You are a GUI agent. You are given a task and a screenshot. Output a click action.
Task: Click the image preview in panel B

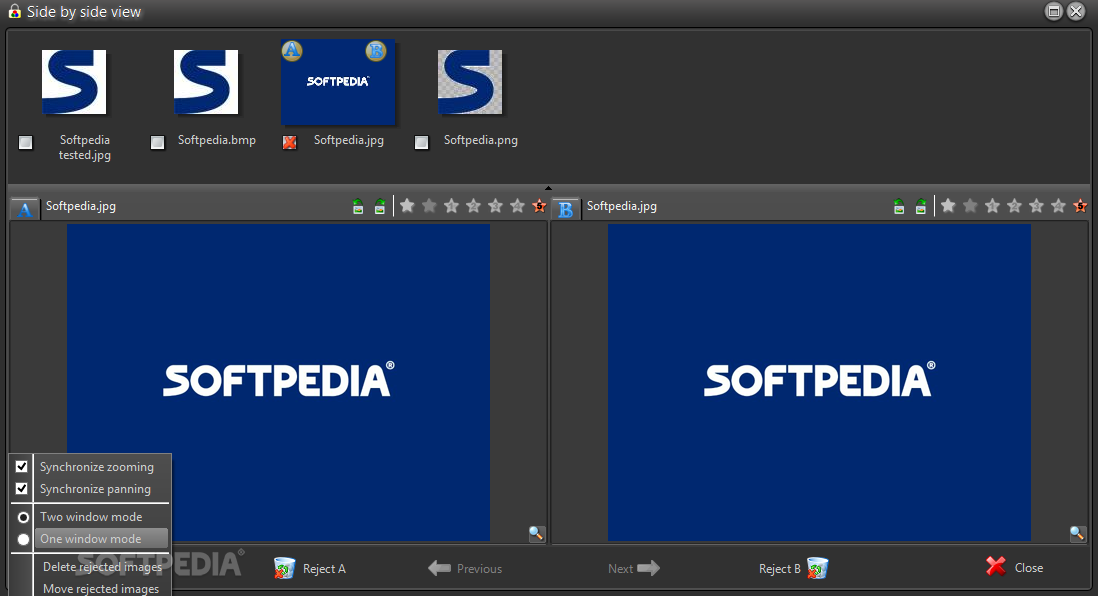tap(819, 382)
